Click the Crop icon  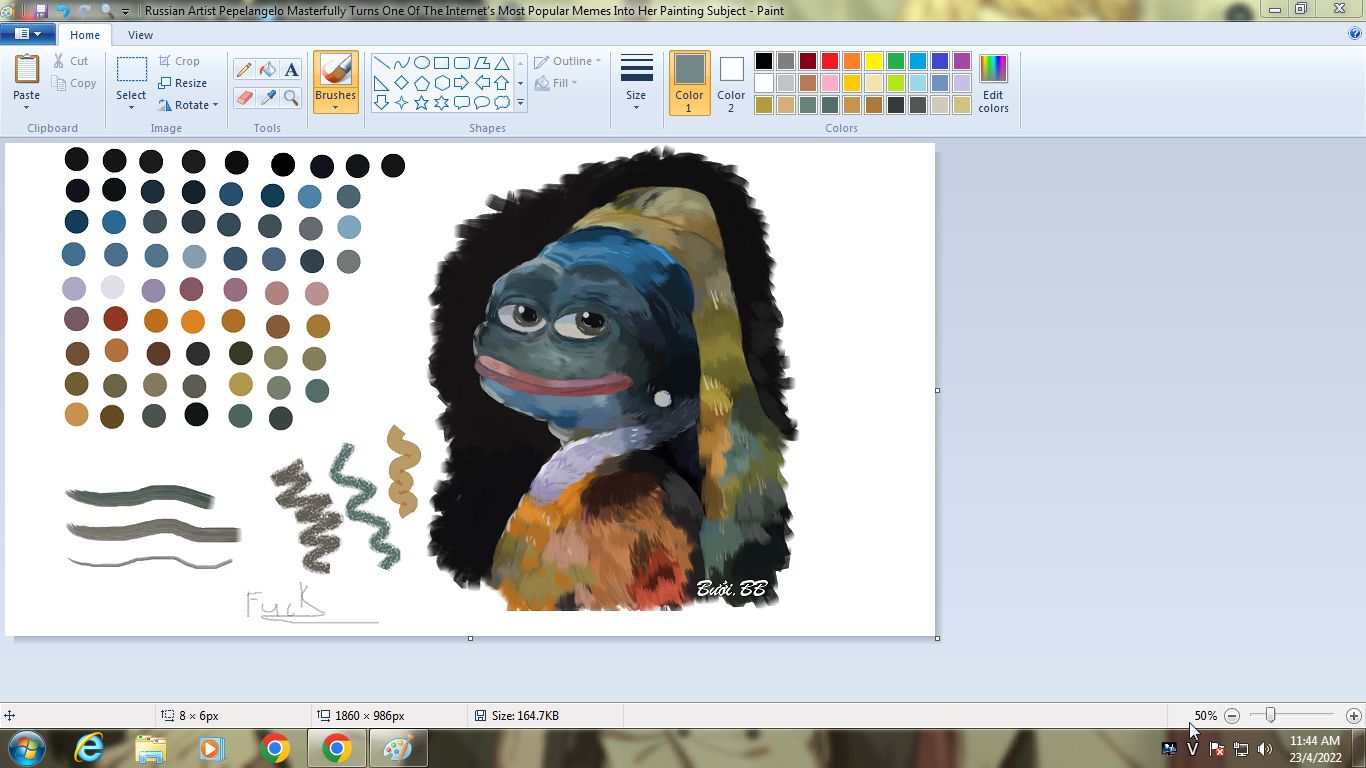coord(166,61)
